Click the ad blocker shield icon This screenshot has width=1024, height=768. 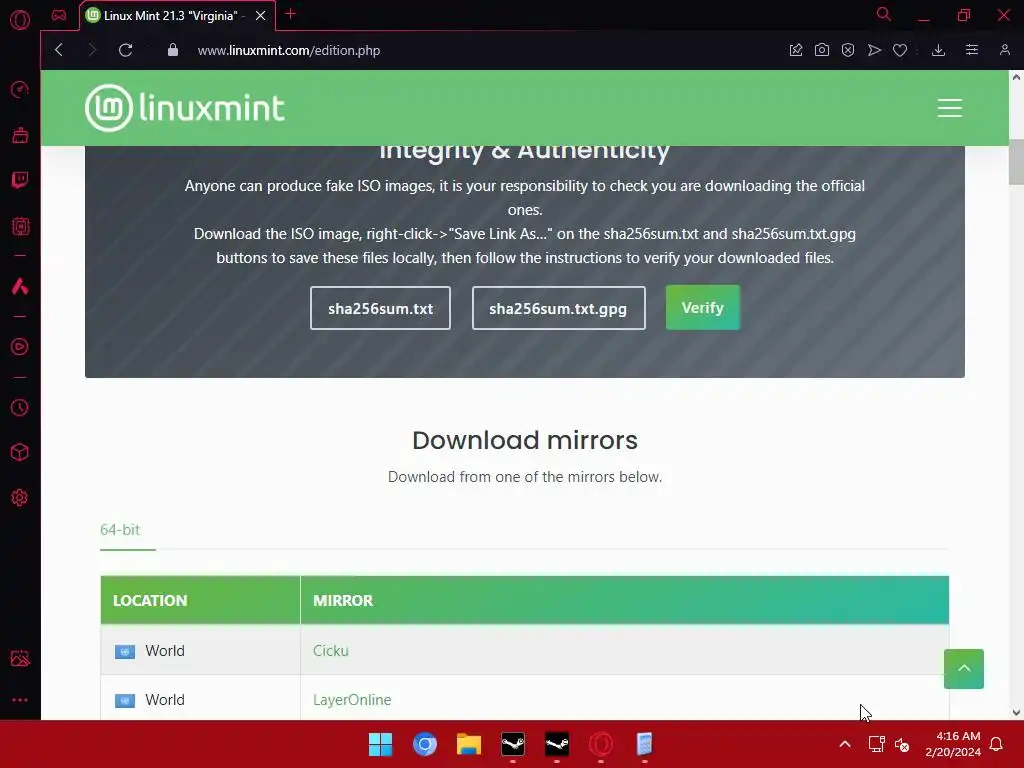coord(848,50)
